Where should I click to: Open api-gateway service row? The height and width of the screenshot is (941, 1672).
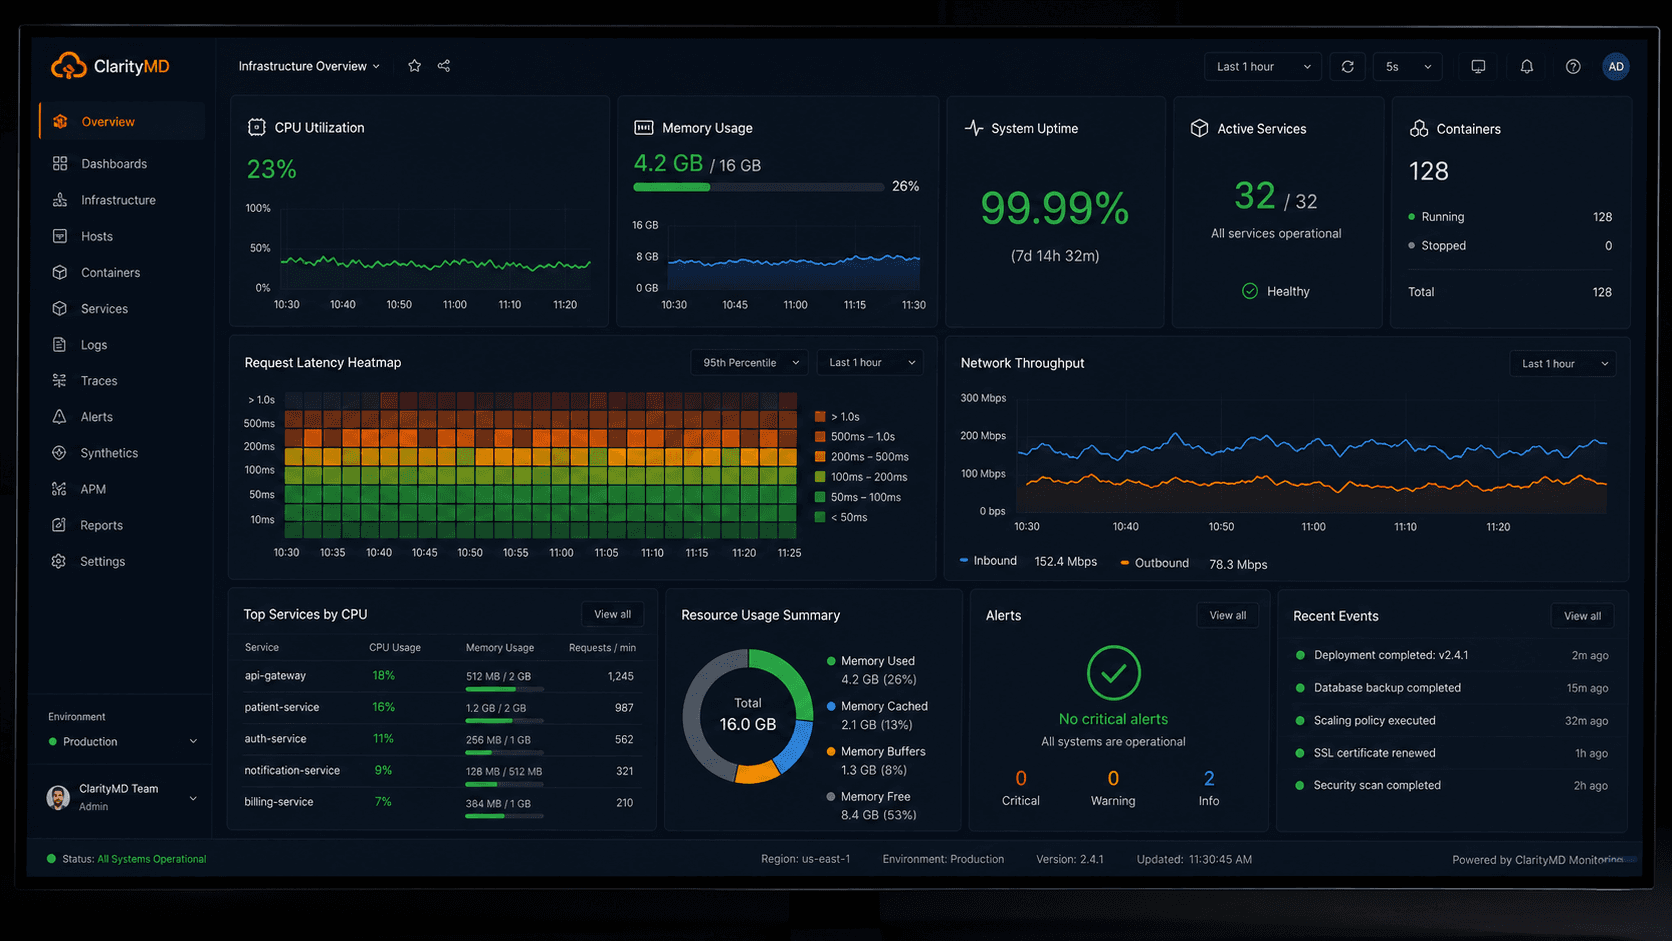point(440,677)
